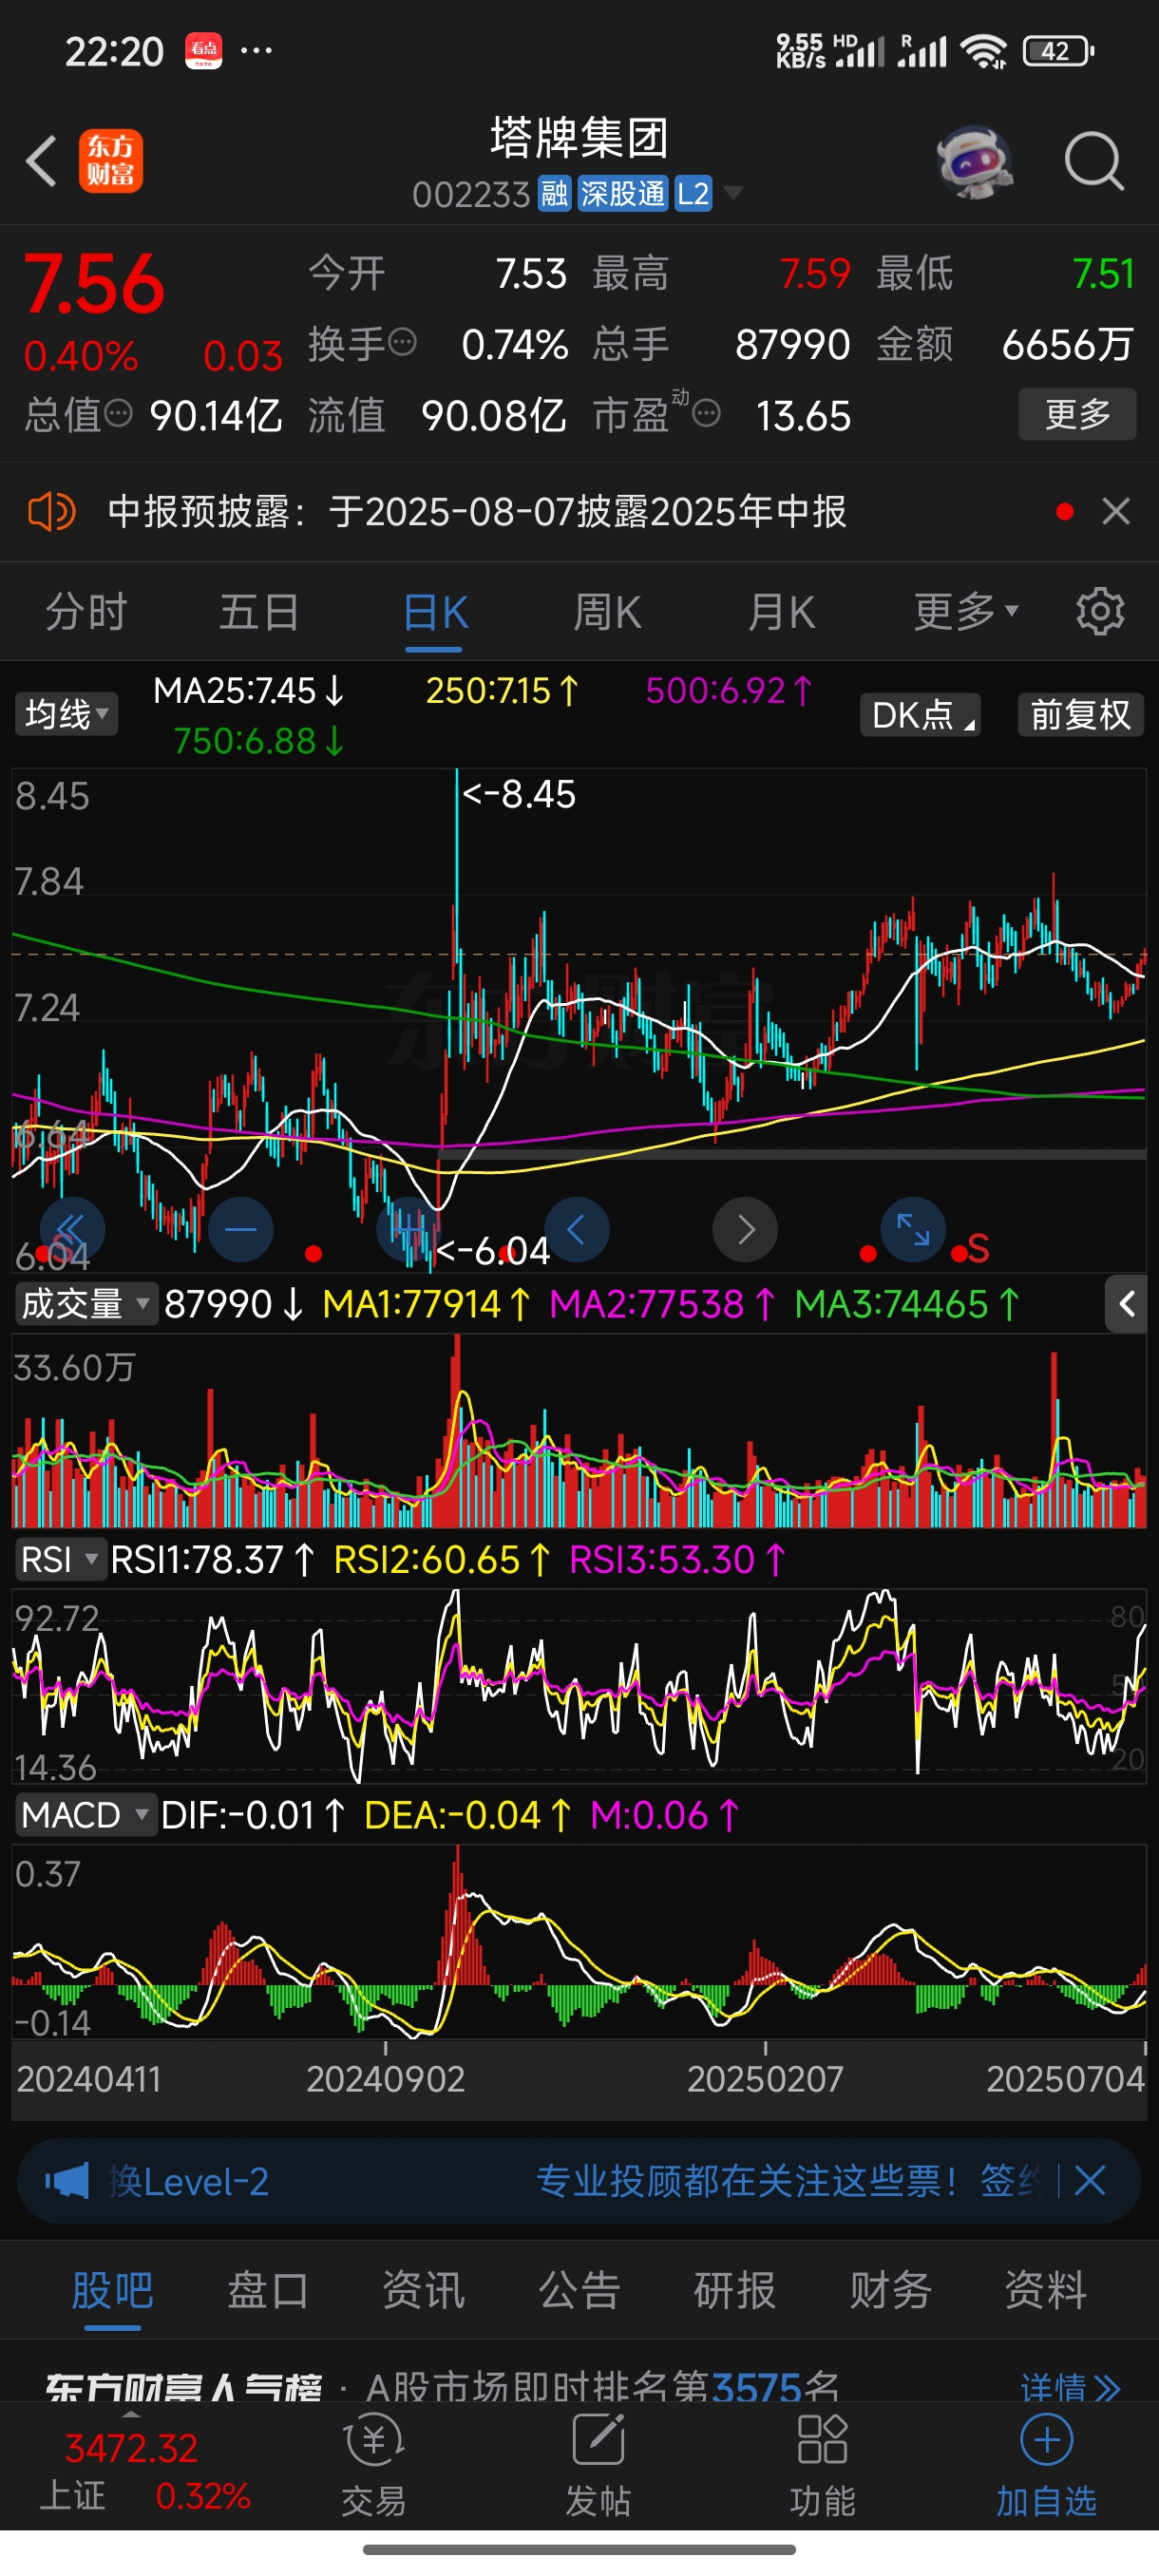1159x2576 pixels.
Task: Zoom out chart with minus button
Action: pos(241,1229)
